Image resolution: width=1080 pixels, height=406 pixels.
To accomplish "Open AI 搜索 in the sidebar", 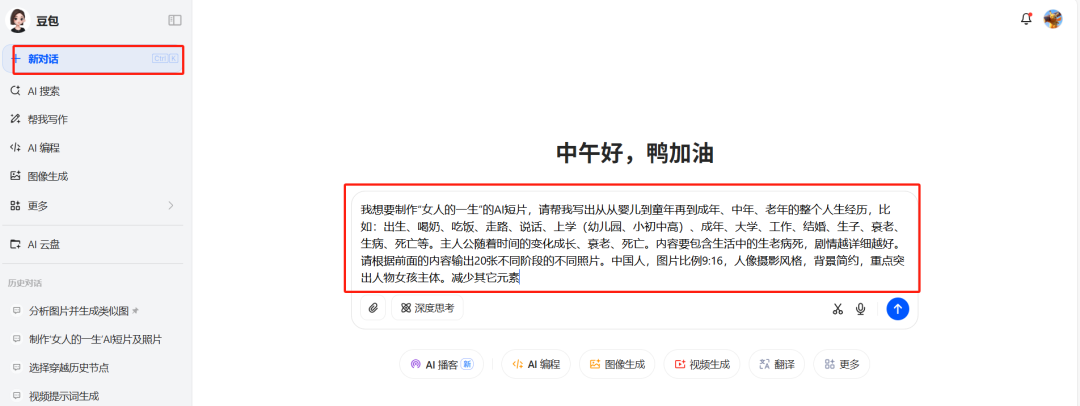I will coord(43,91).
